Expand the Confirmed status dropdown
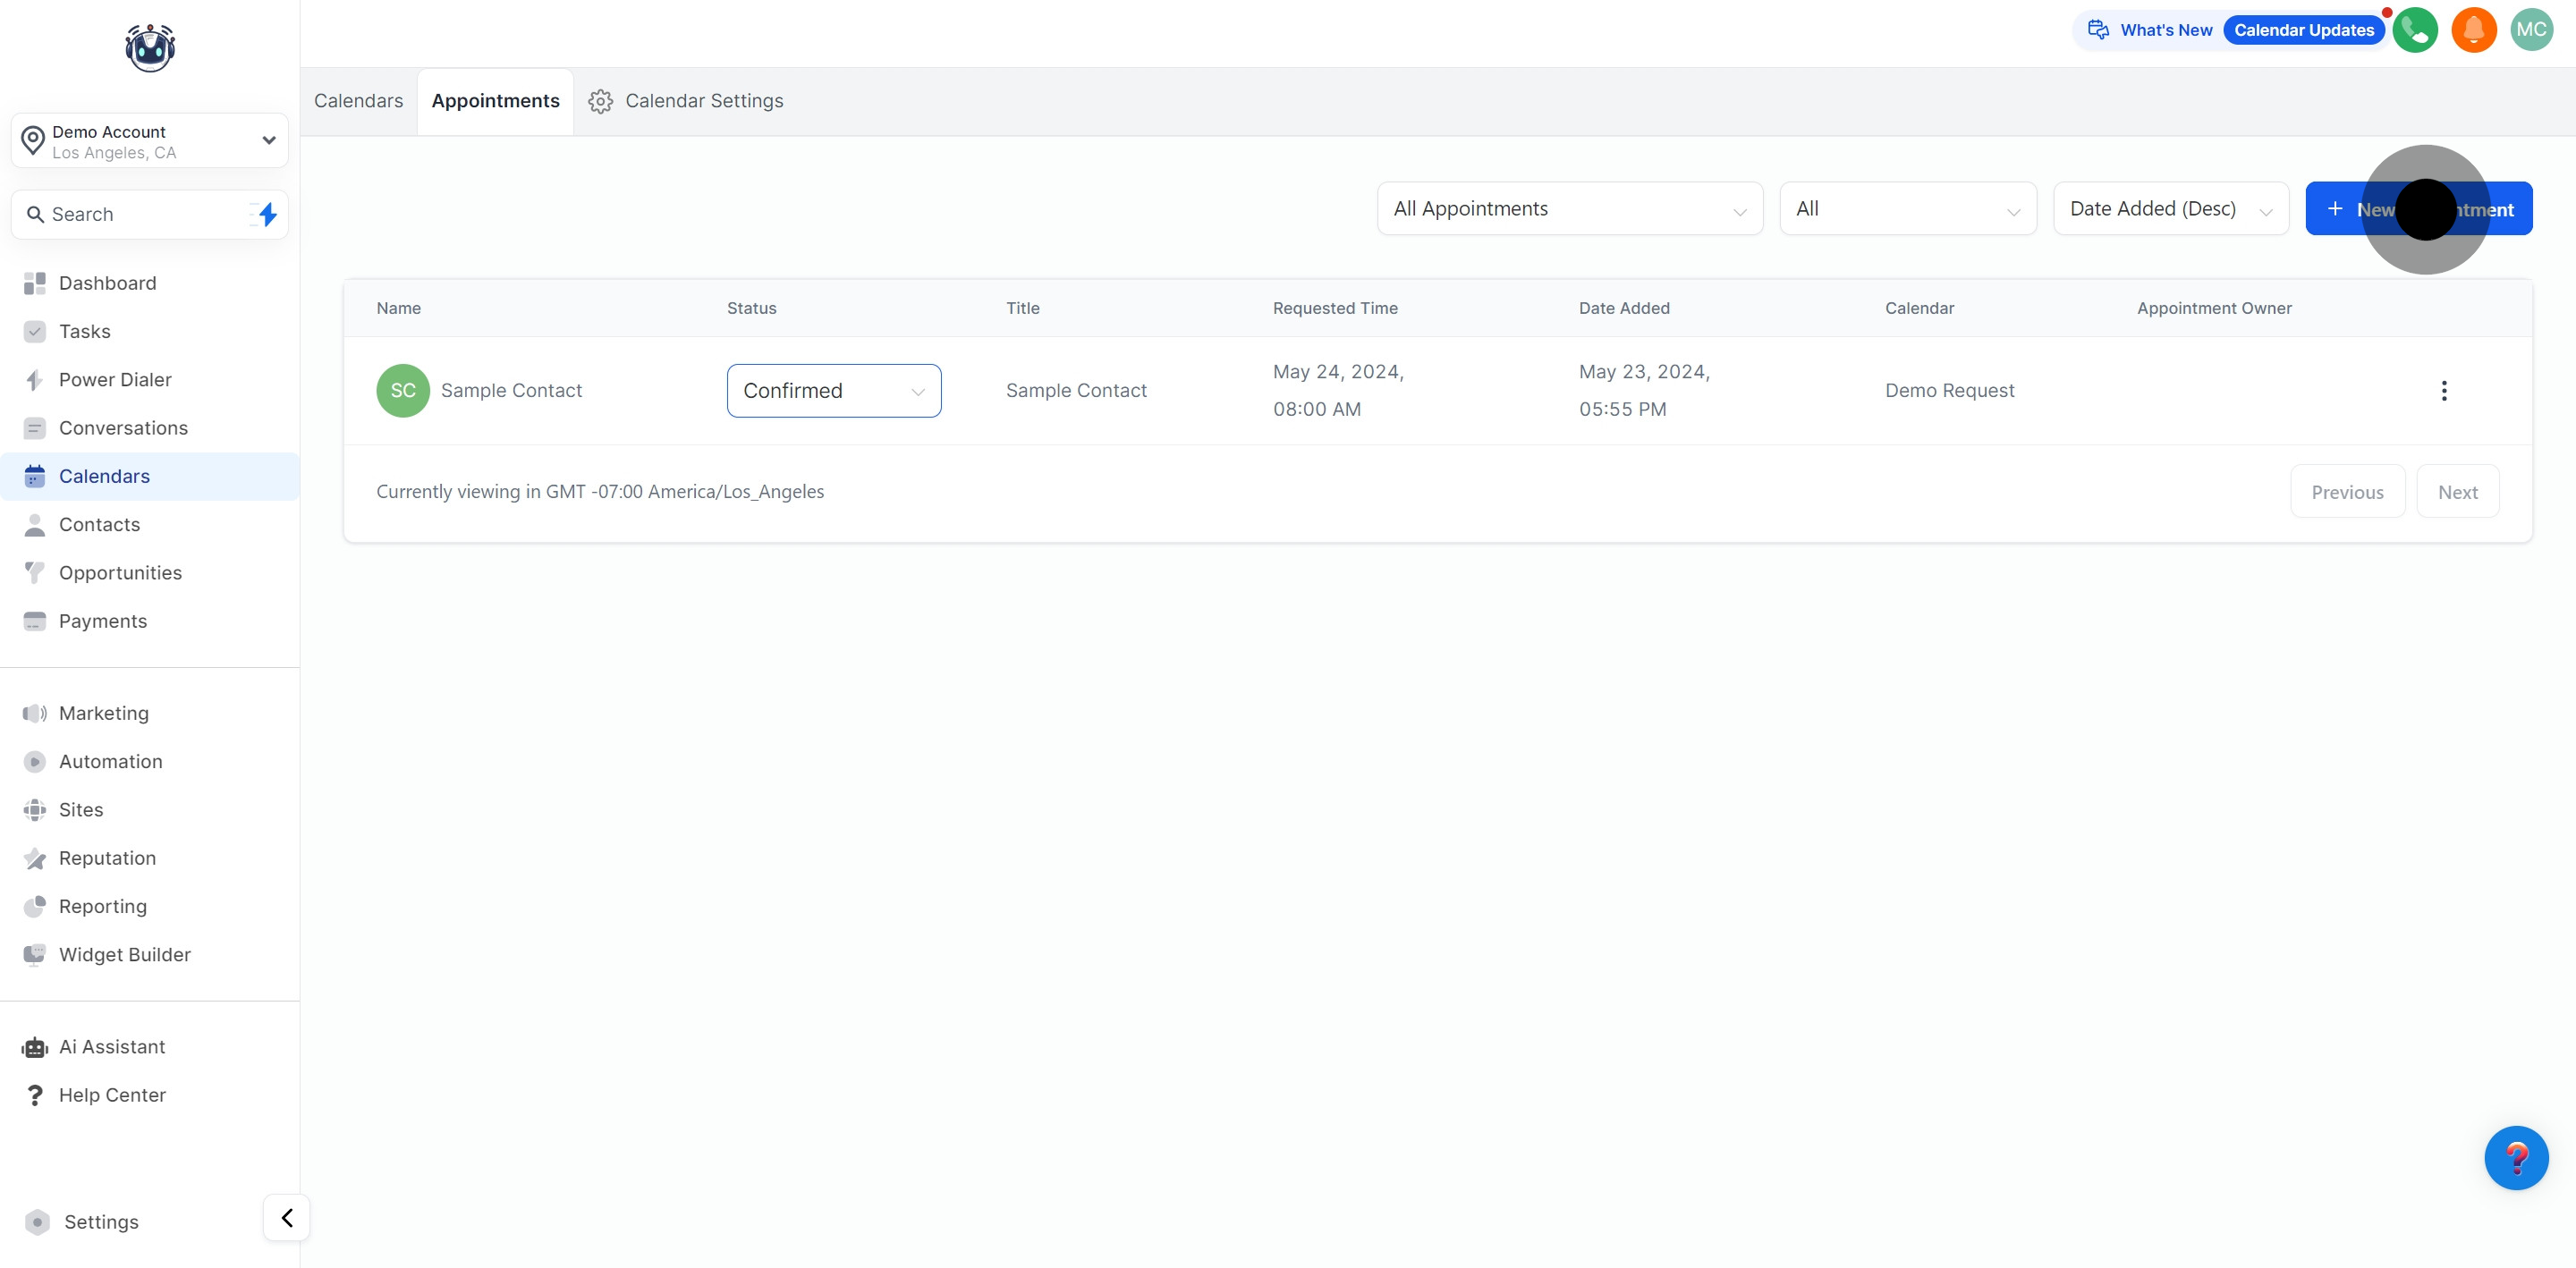Screen dimensions: 2576x1268 point(833,391)
